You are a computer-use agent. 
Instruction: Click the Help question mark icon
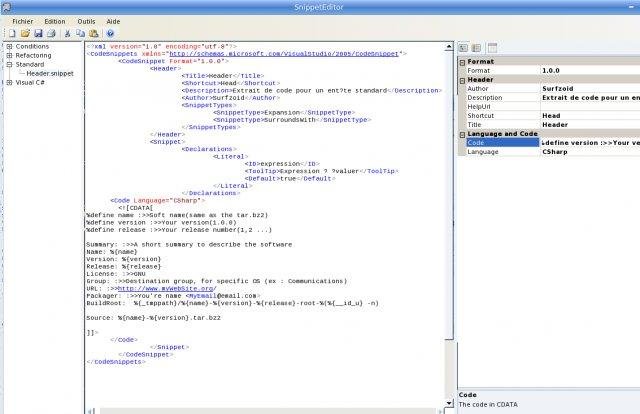pos(110,33)
